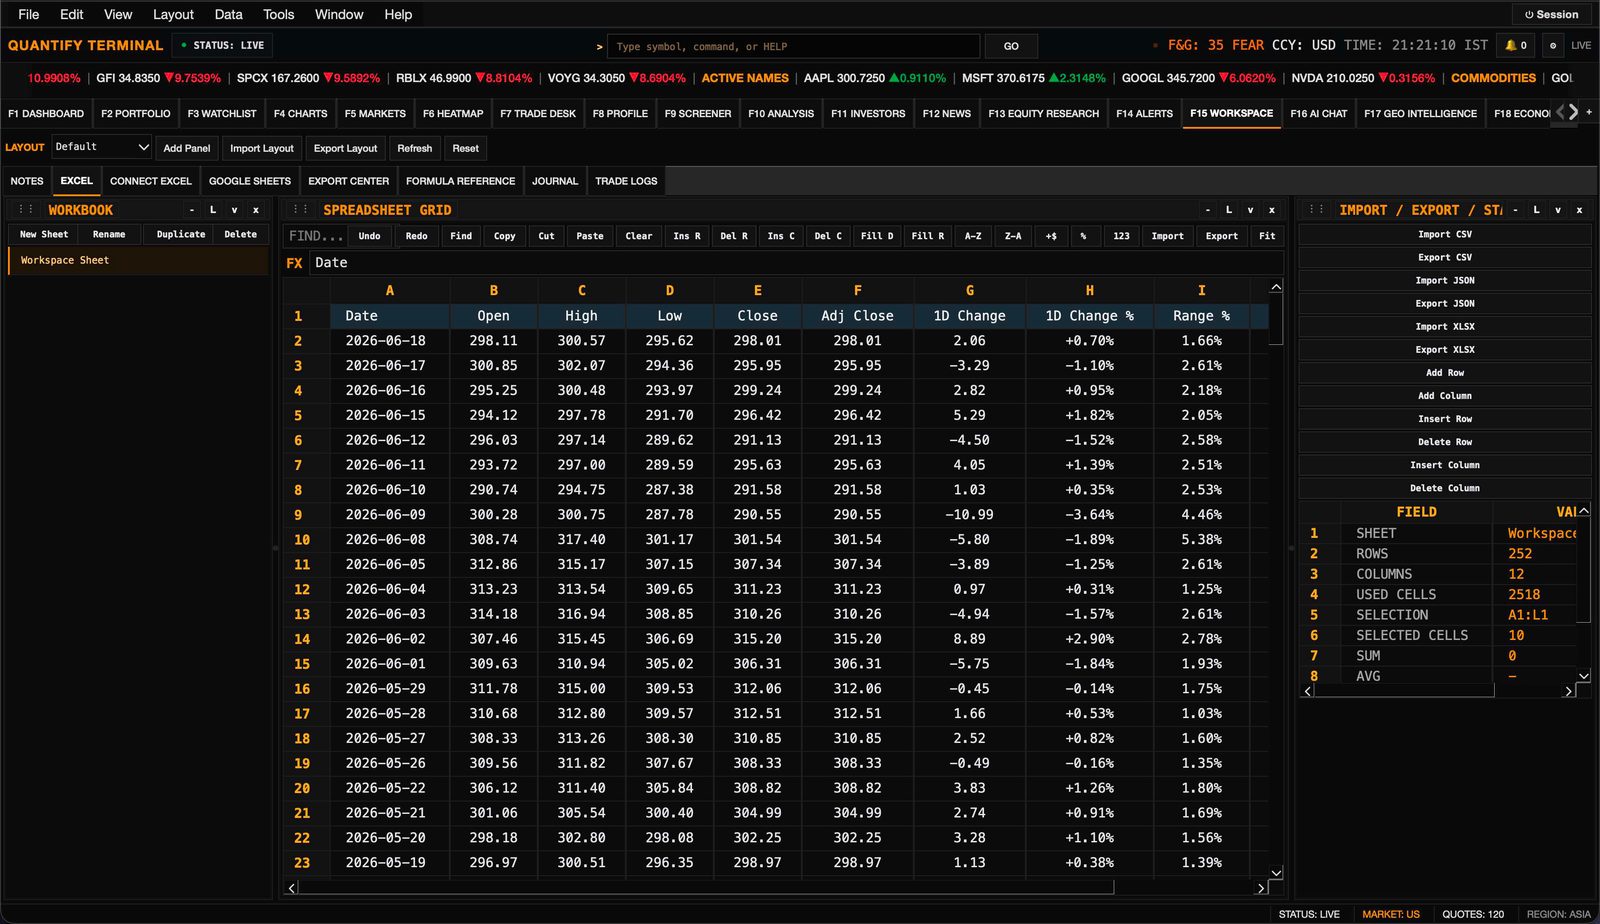This screenshot has width=1600, height=924.
Task: Open the Trade Logs tab
Action: pyautogui.click(x=626, y=181)
